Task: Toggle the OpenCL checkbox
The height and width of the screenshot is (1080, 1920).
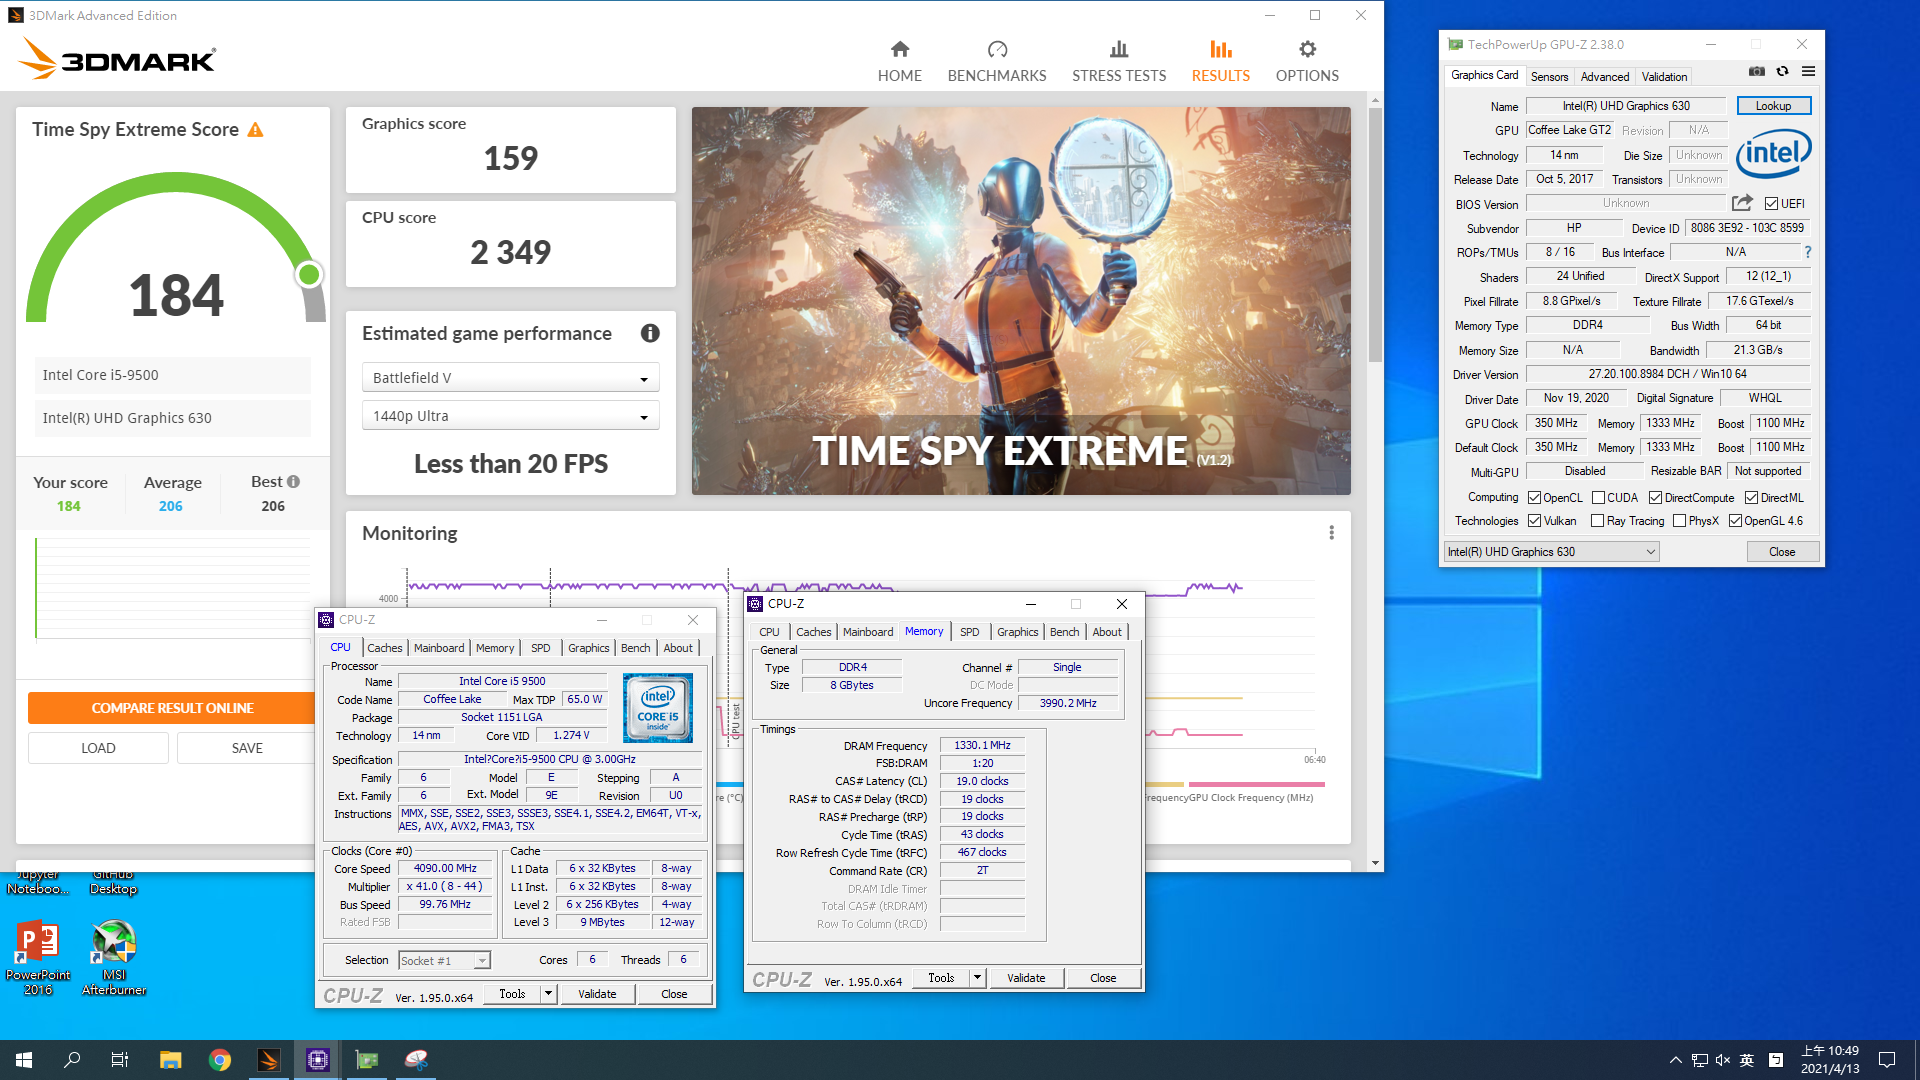Action: tap(1534, 497)
